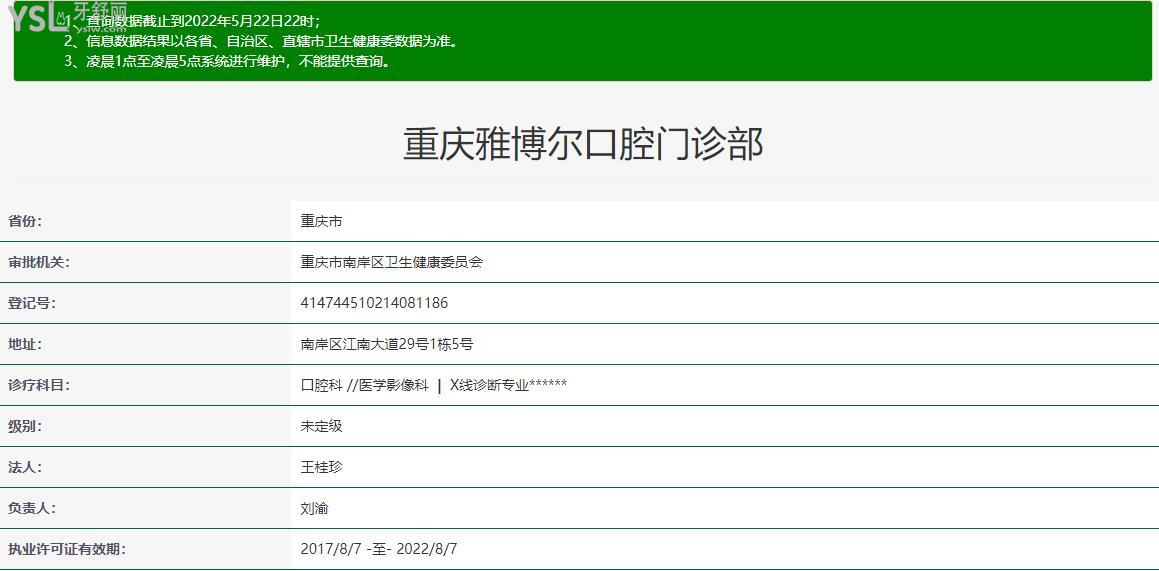This screenshot has width=1159, height=571.
Task: Select the value 重庆市南岸区卫生健康委员会
Action: [x=392, y=261]
